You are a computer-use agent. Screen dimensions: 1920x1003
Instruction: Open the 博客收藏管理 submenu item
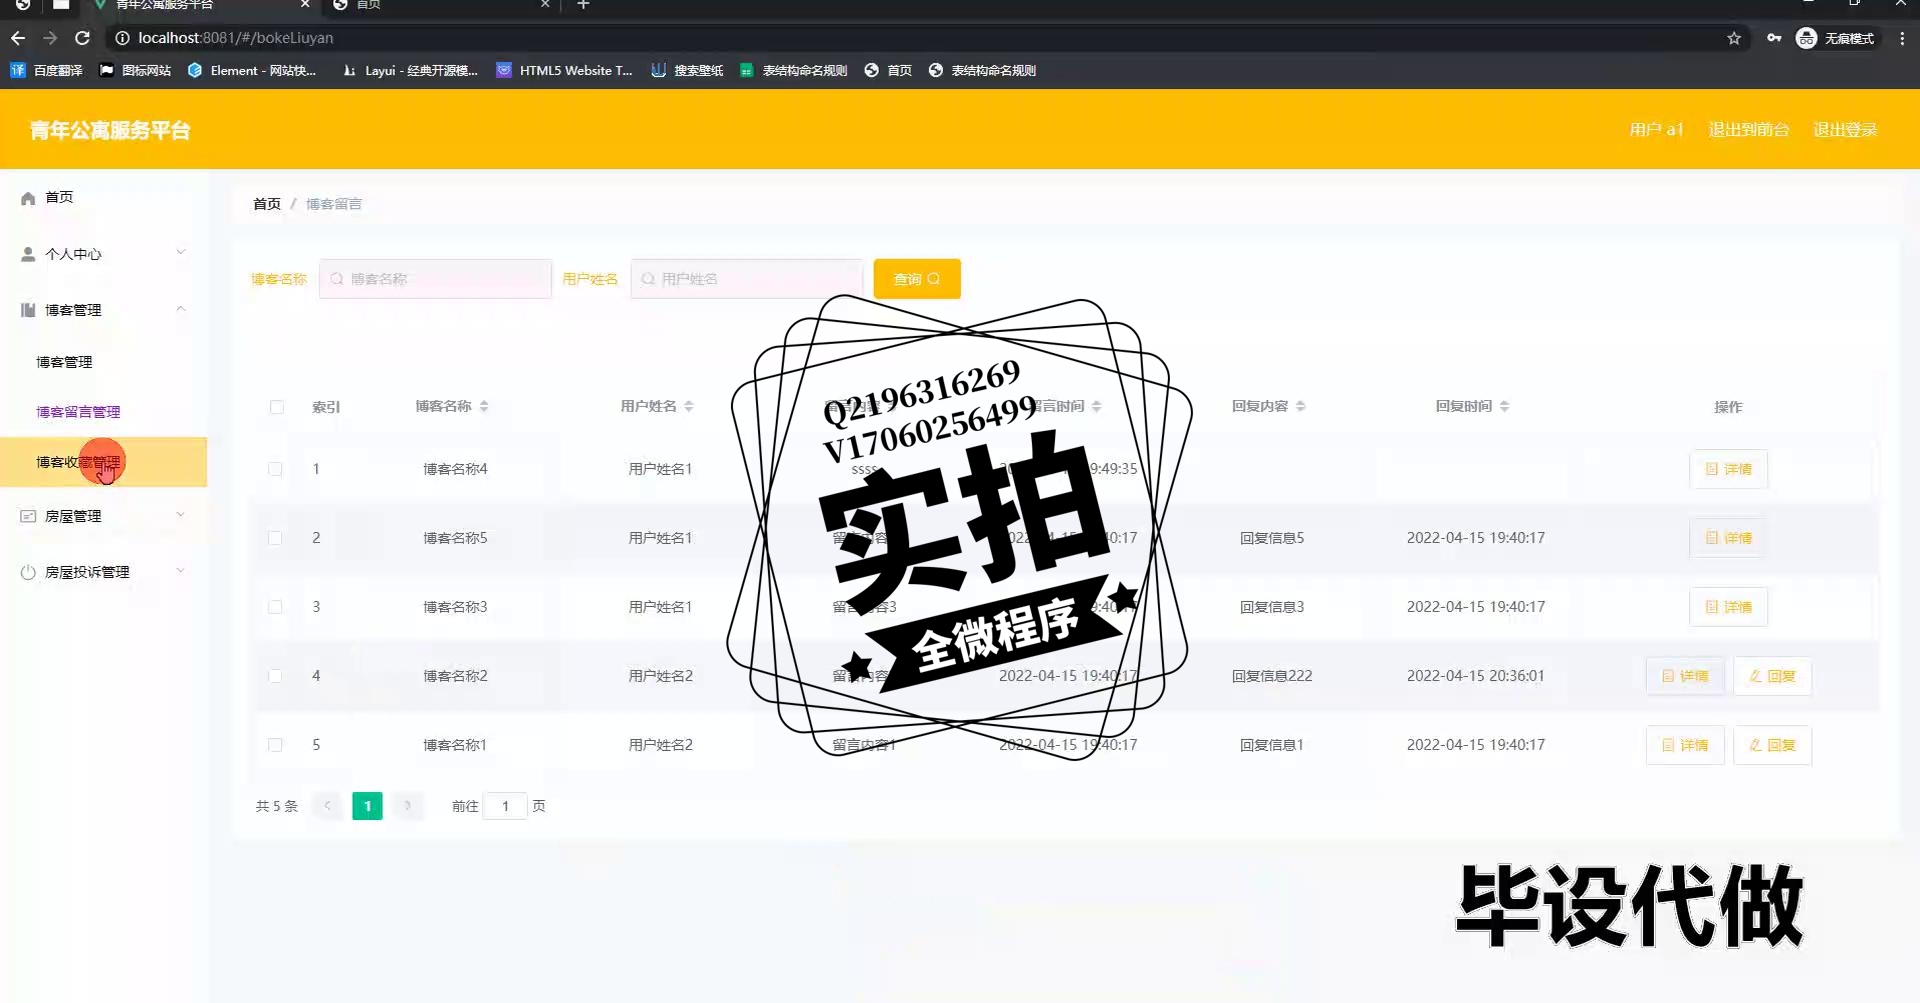(x=104, y=462)
